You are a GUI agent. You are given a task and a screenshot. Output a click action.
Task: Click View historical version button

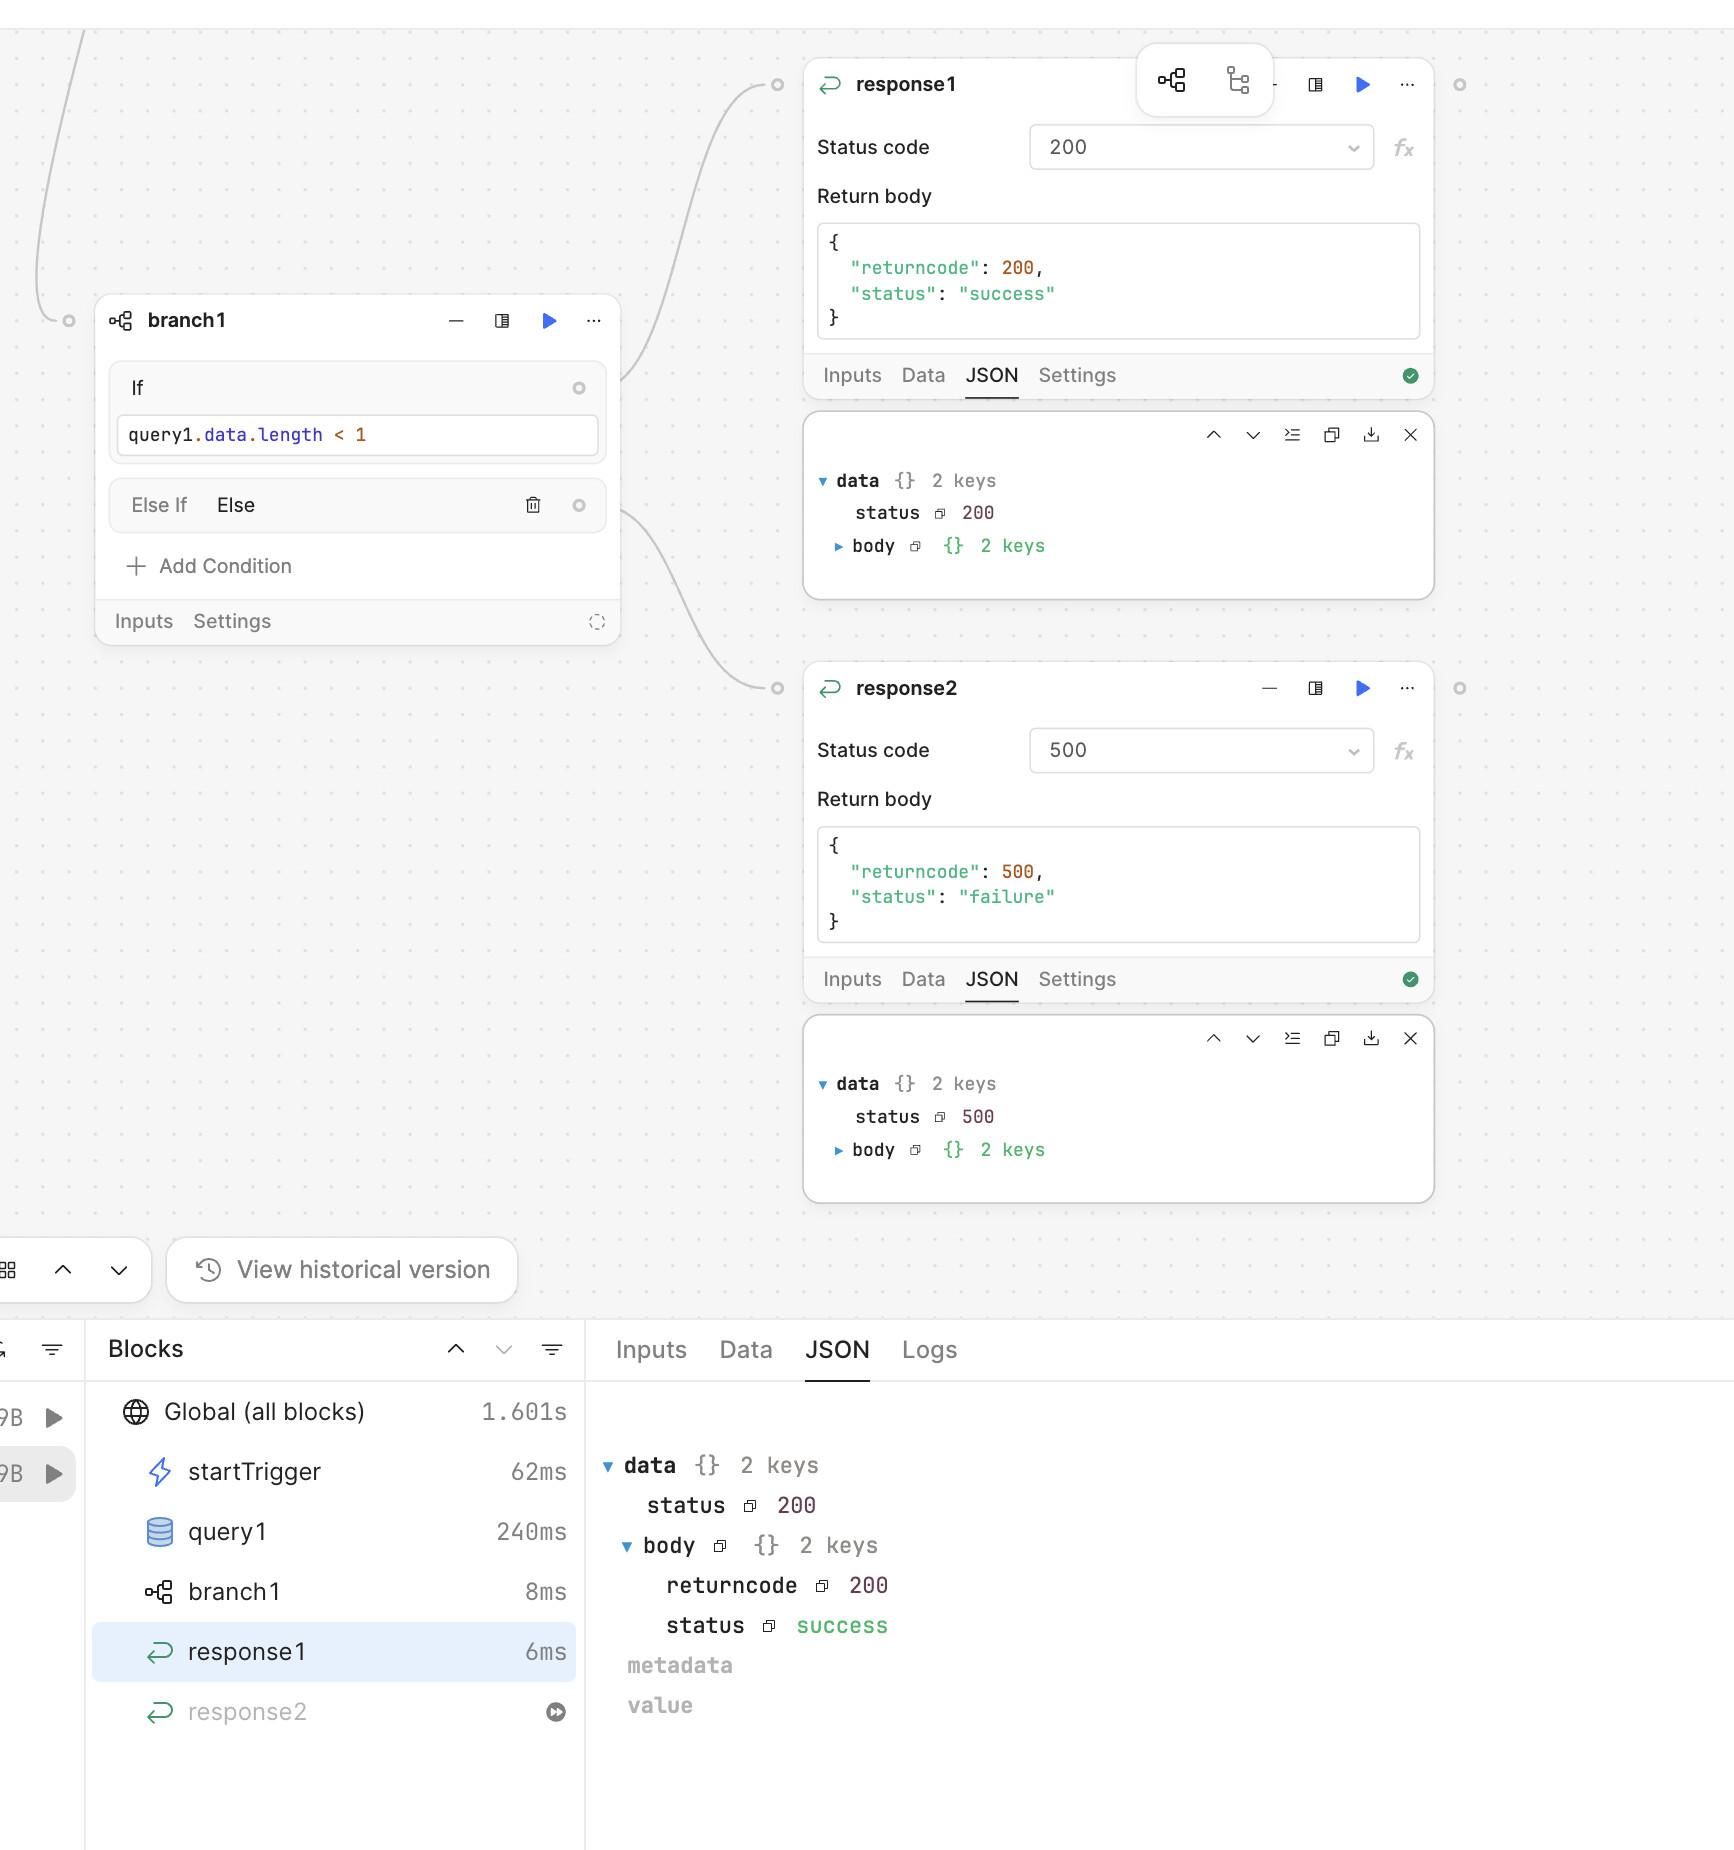pos(342,1270)
